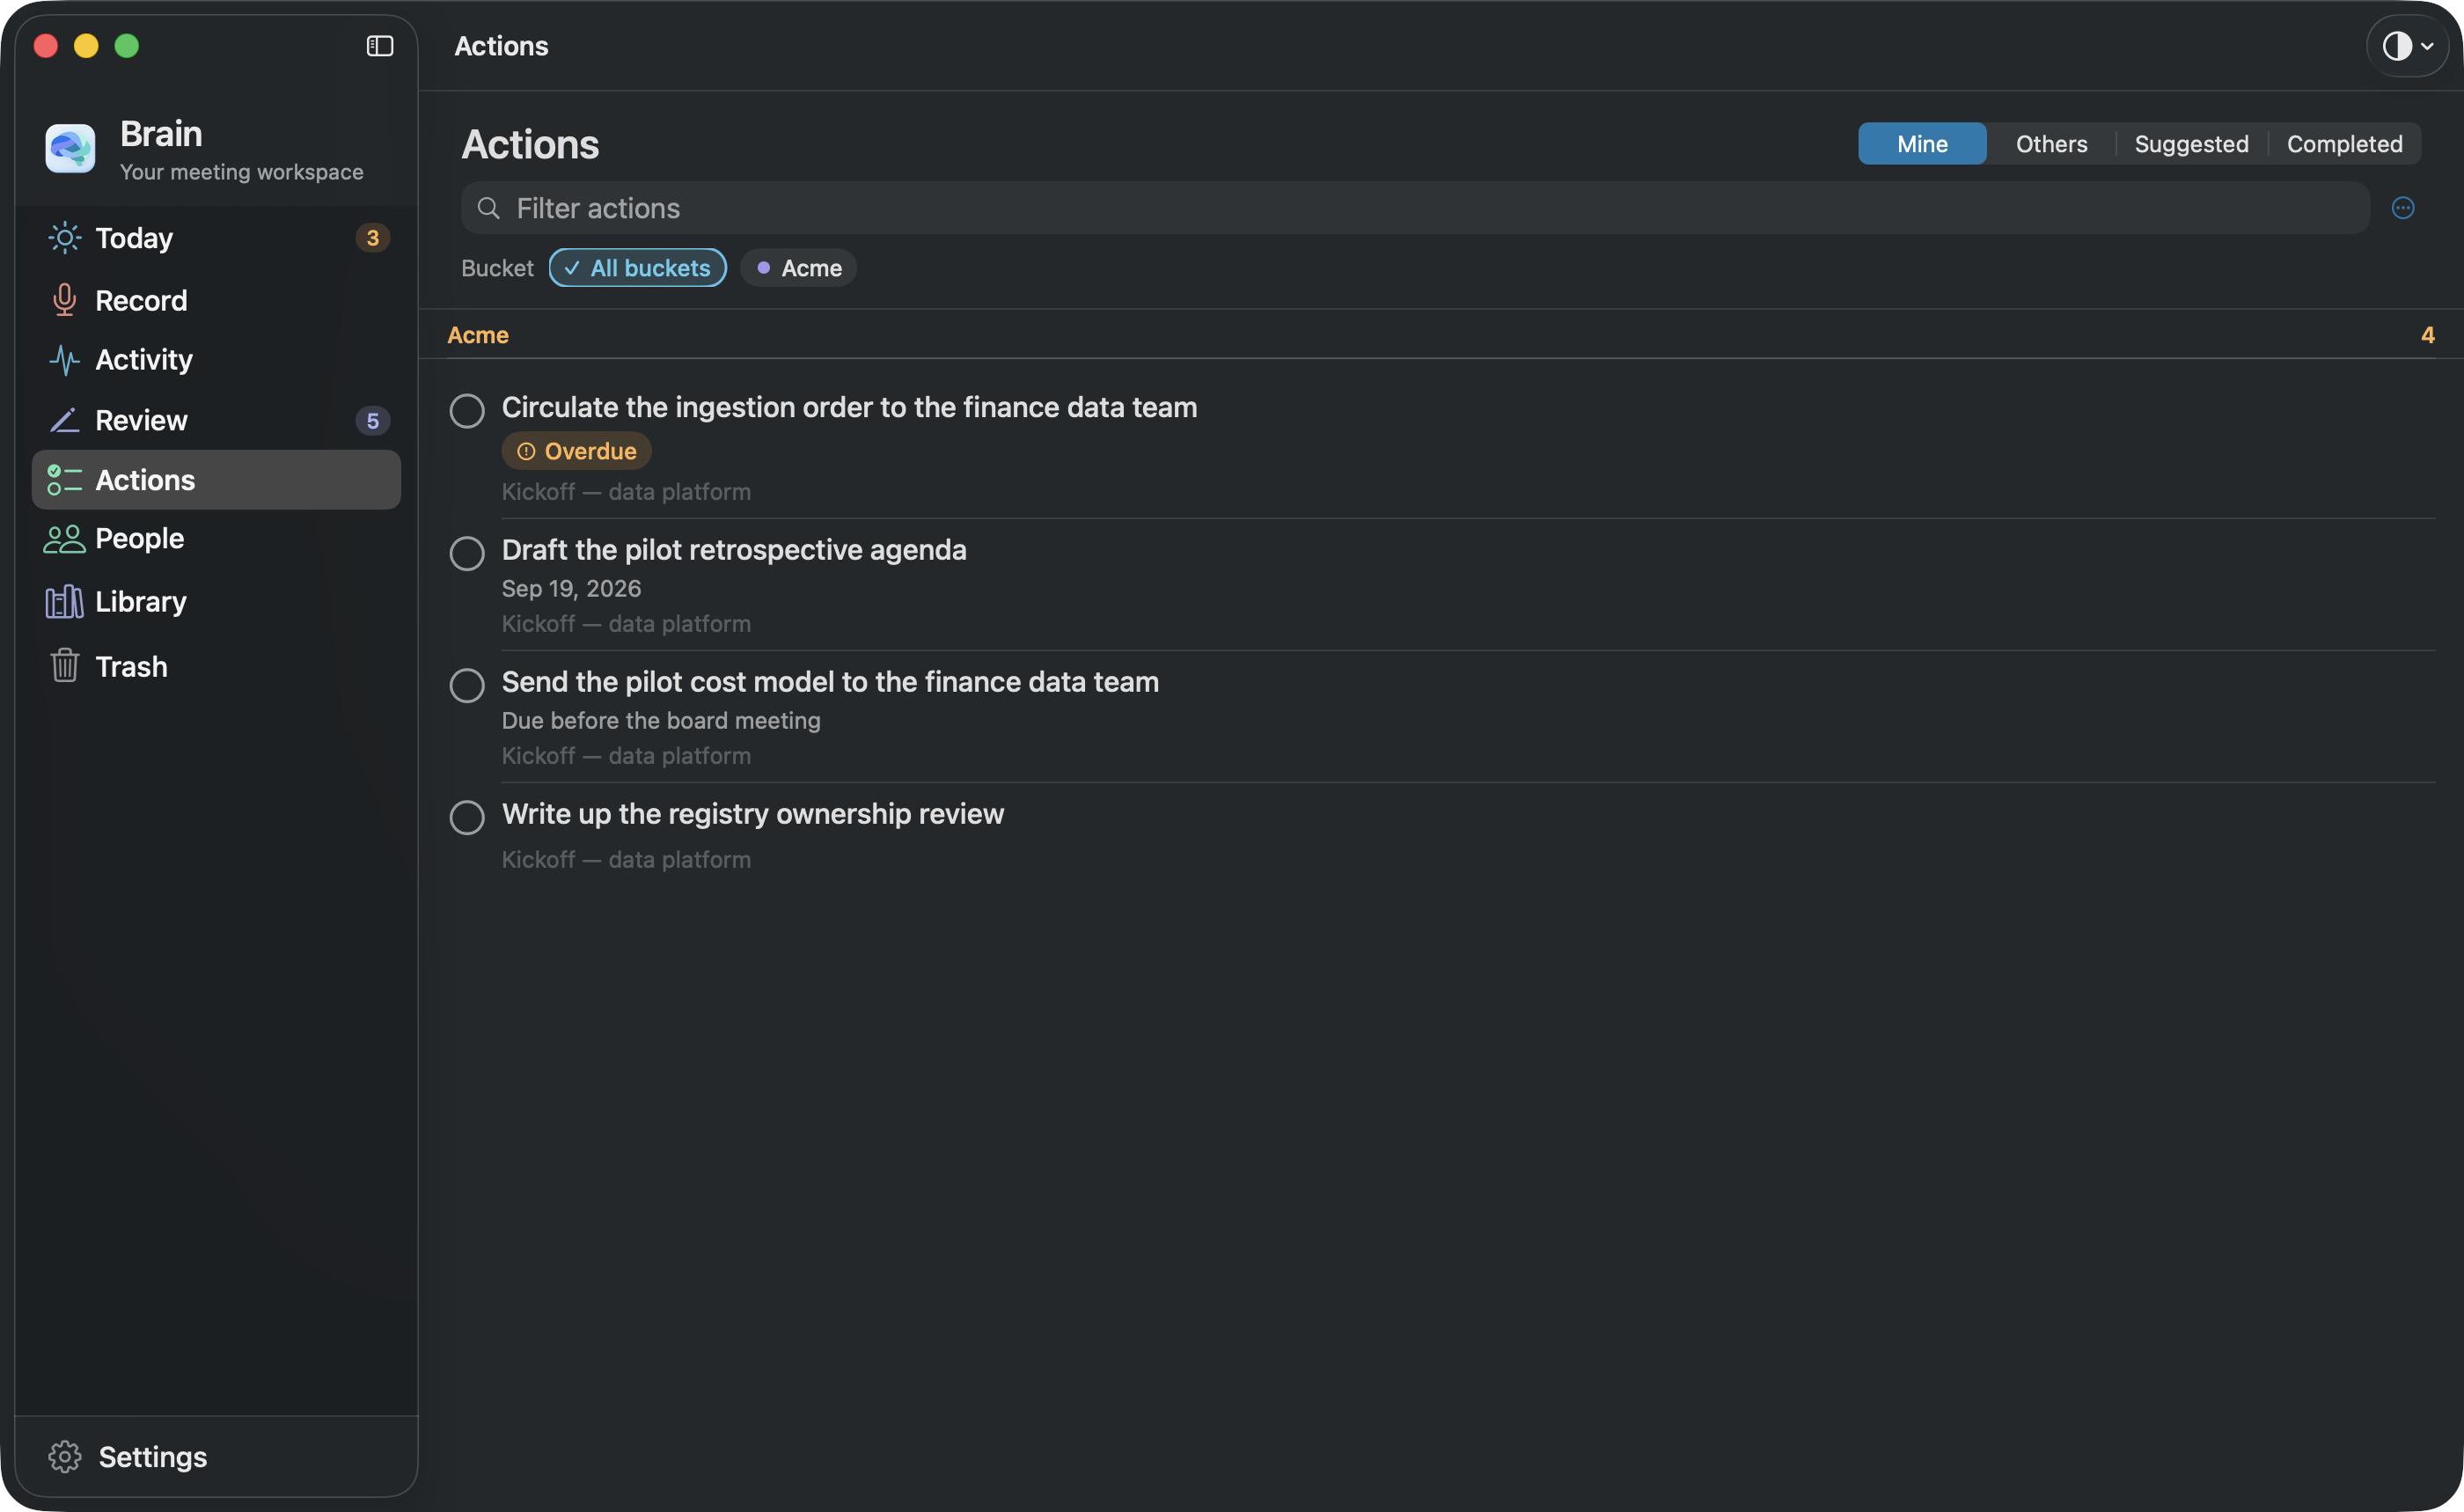
Task: Click the Record microphone icon
Action: click(65, 300)
